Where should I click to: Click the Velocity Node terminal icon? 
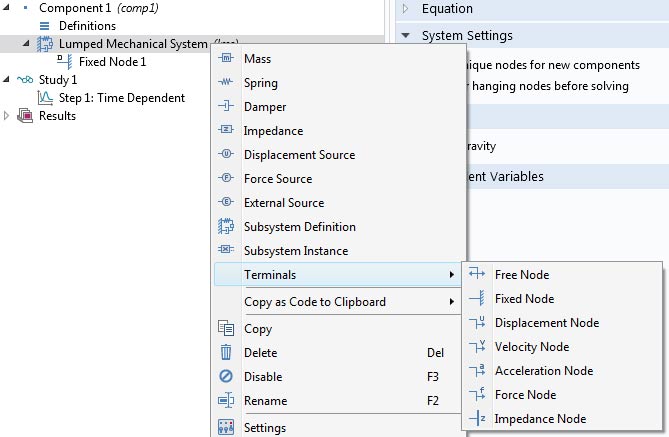click(477, 347)
